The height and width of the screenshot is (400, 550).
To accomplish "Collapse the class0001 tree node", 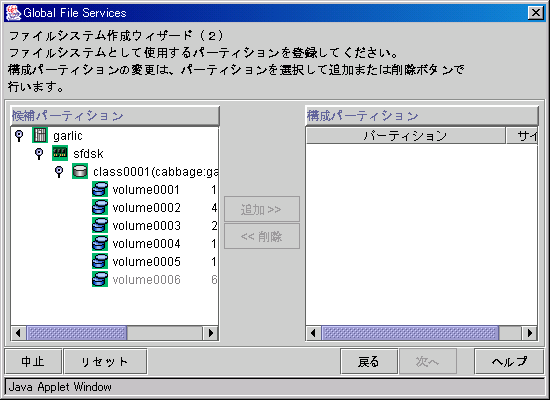I will click(59, 172).
